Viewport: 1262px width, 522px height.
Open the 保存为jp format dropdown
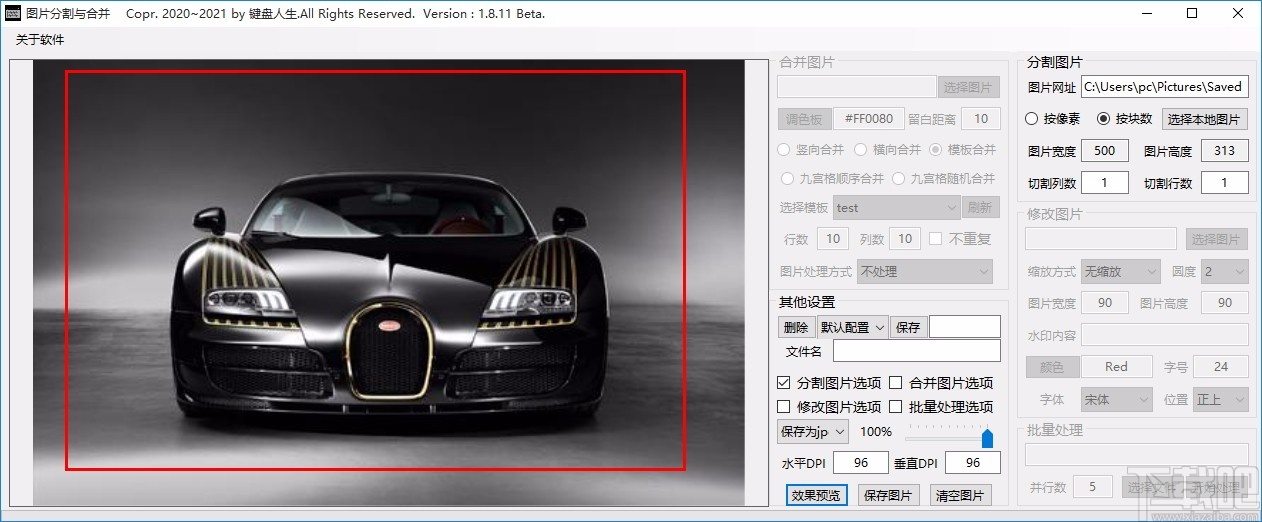[813, 432]
